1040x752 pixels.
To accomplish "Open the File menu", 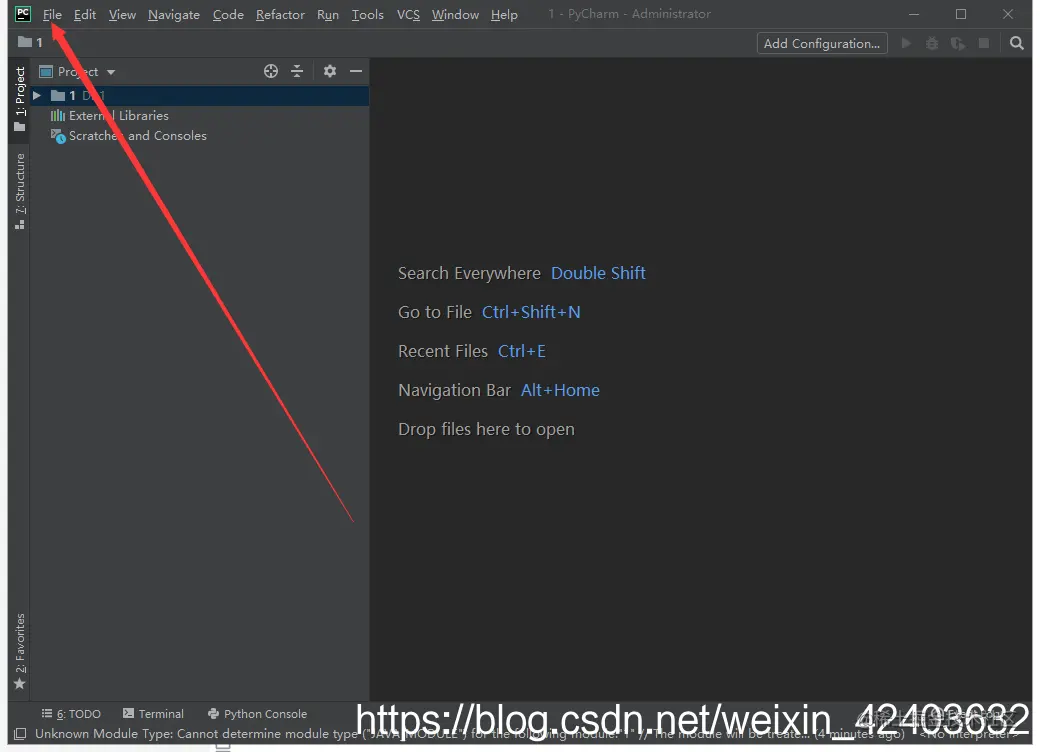I will tap(52, 15).
